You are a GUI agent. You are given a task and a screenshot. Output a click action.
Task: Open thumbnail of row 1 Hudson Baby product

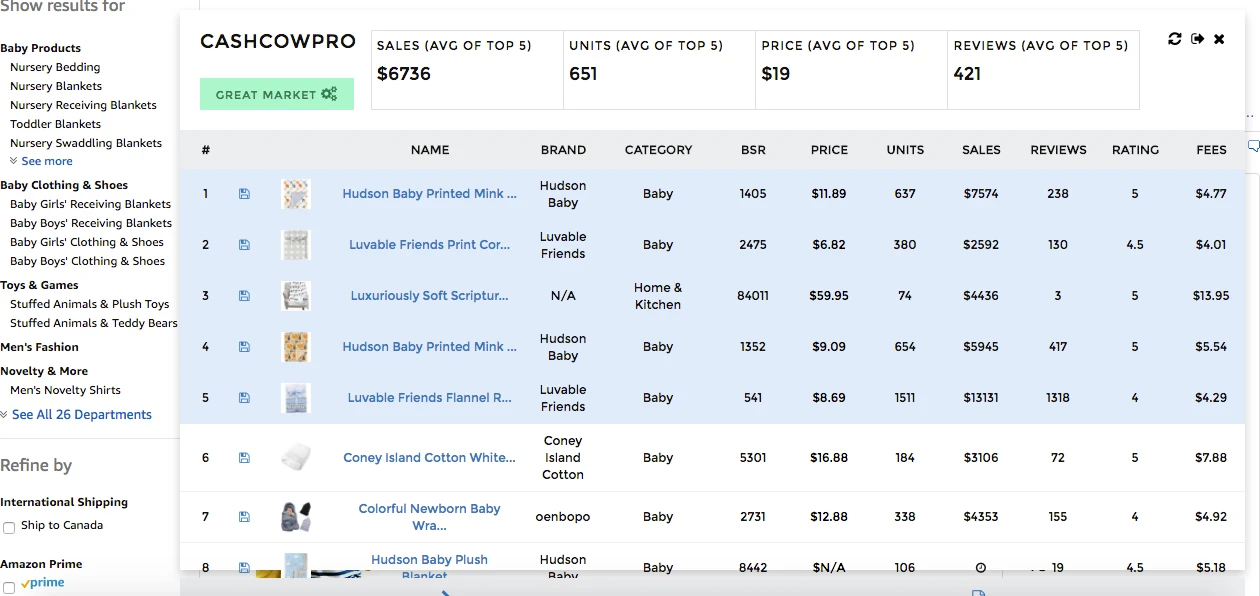(296, 194)
